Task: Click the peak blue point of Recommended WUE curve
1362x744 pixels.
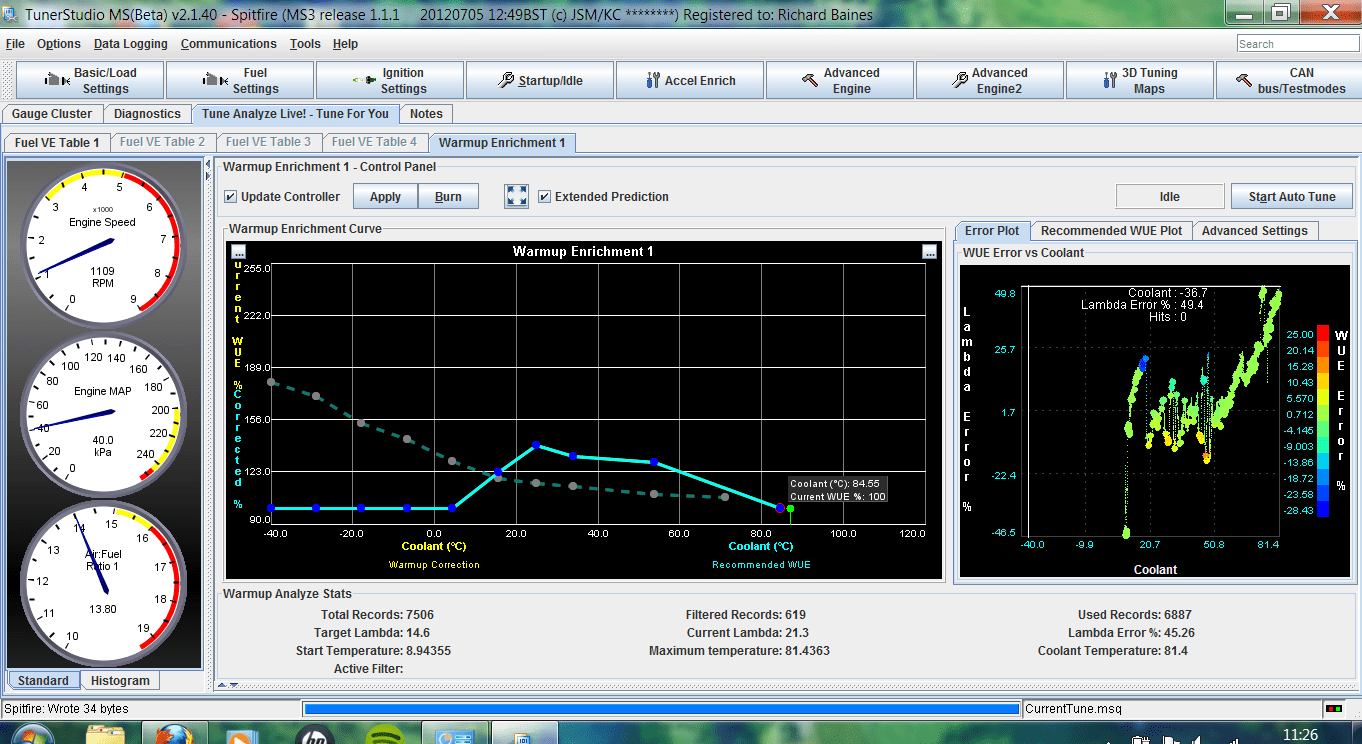Action: coord(536,445)
